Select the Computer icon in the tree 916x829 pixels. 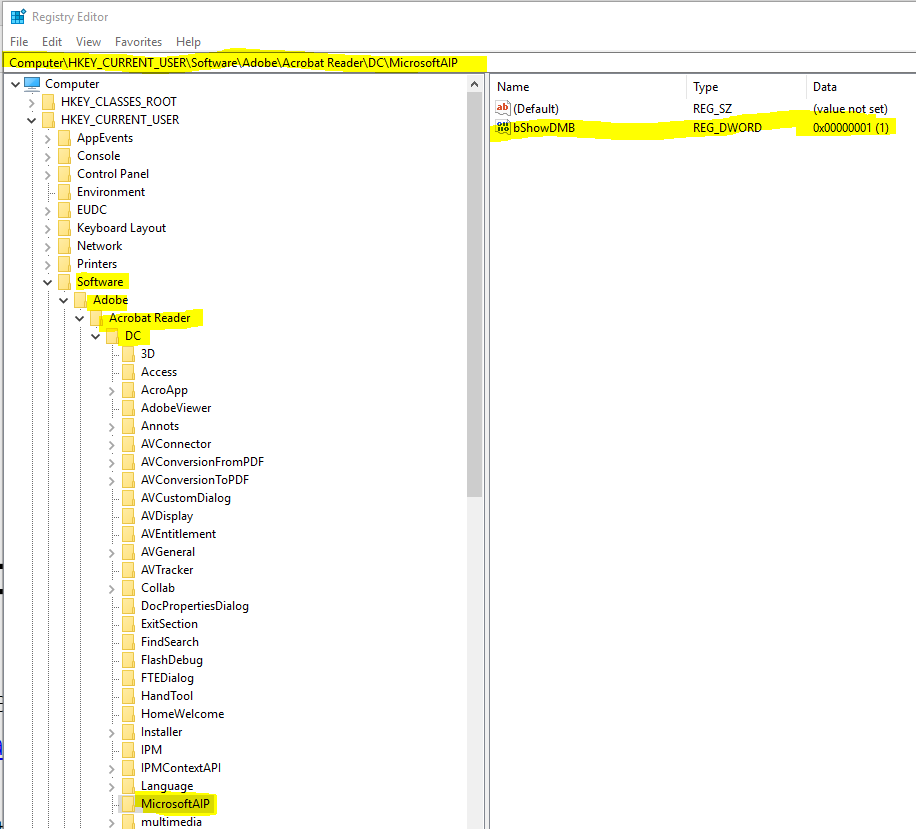point(32,84)
